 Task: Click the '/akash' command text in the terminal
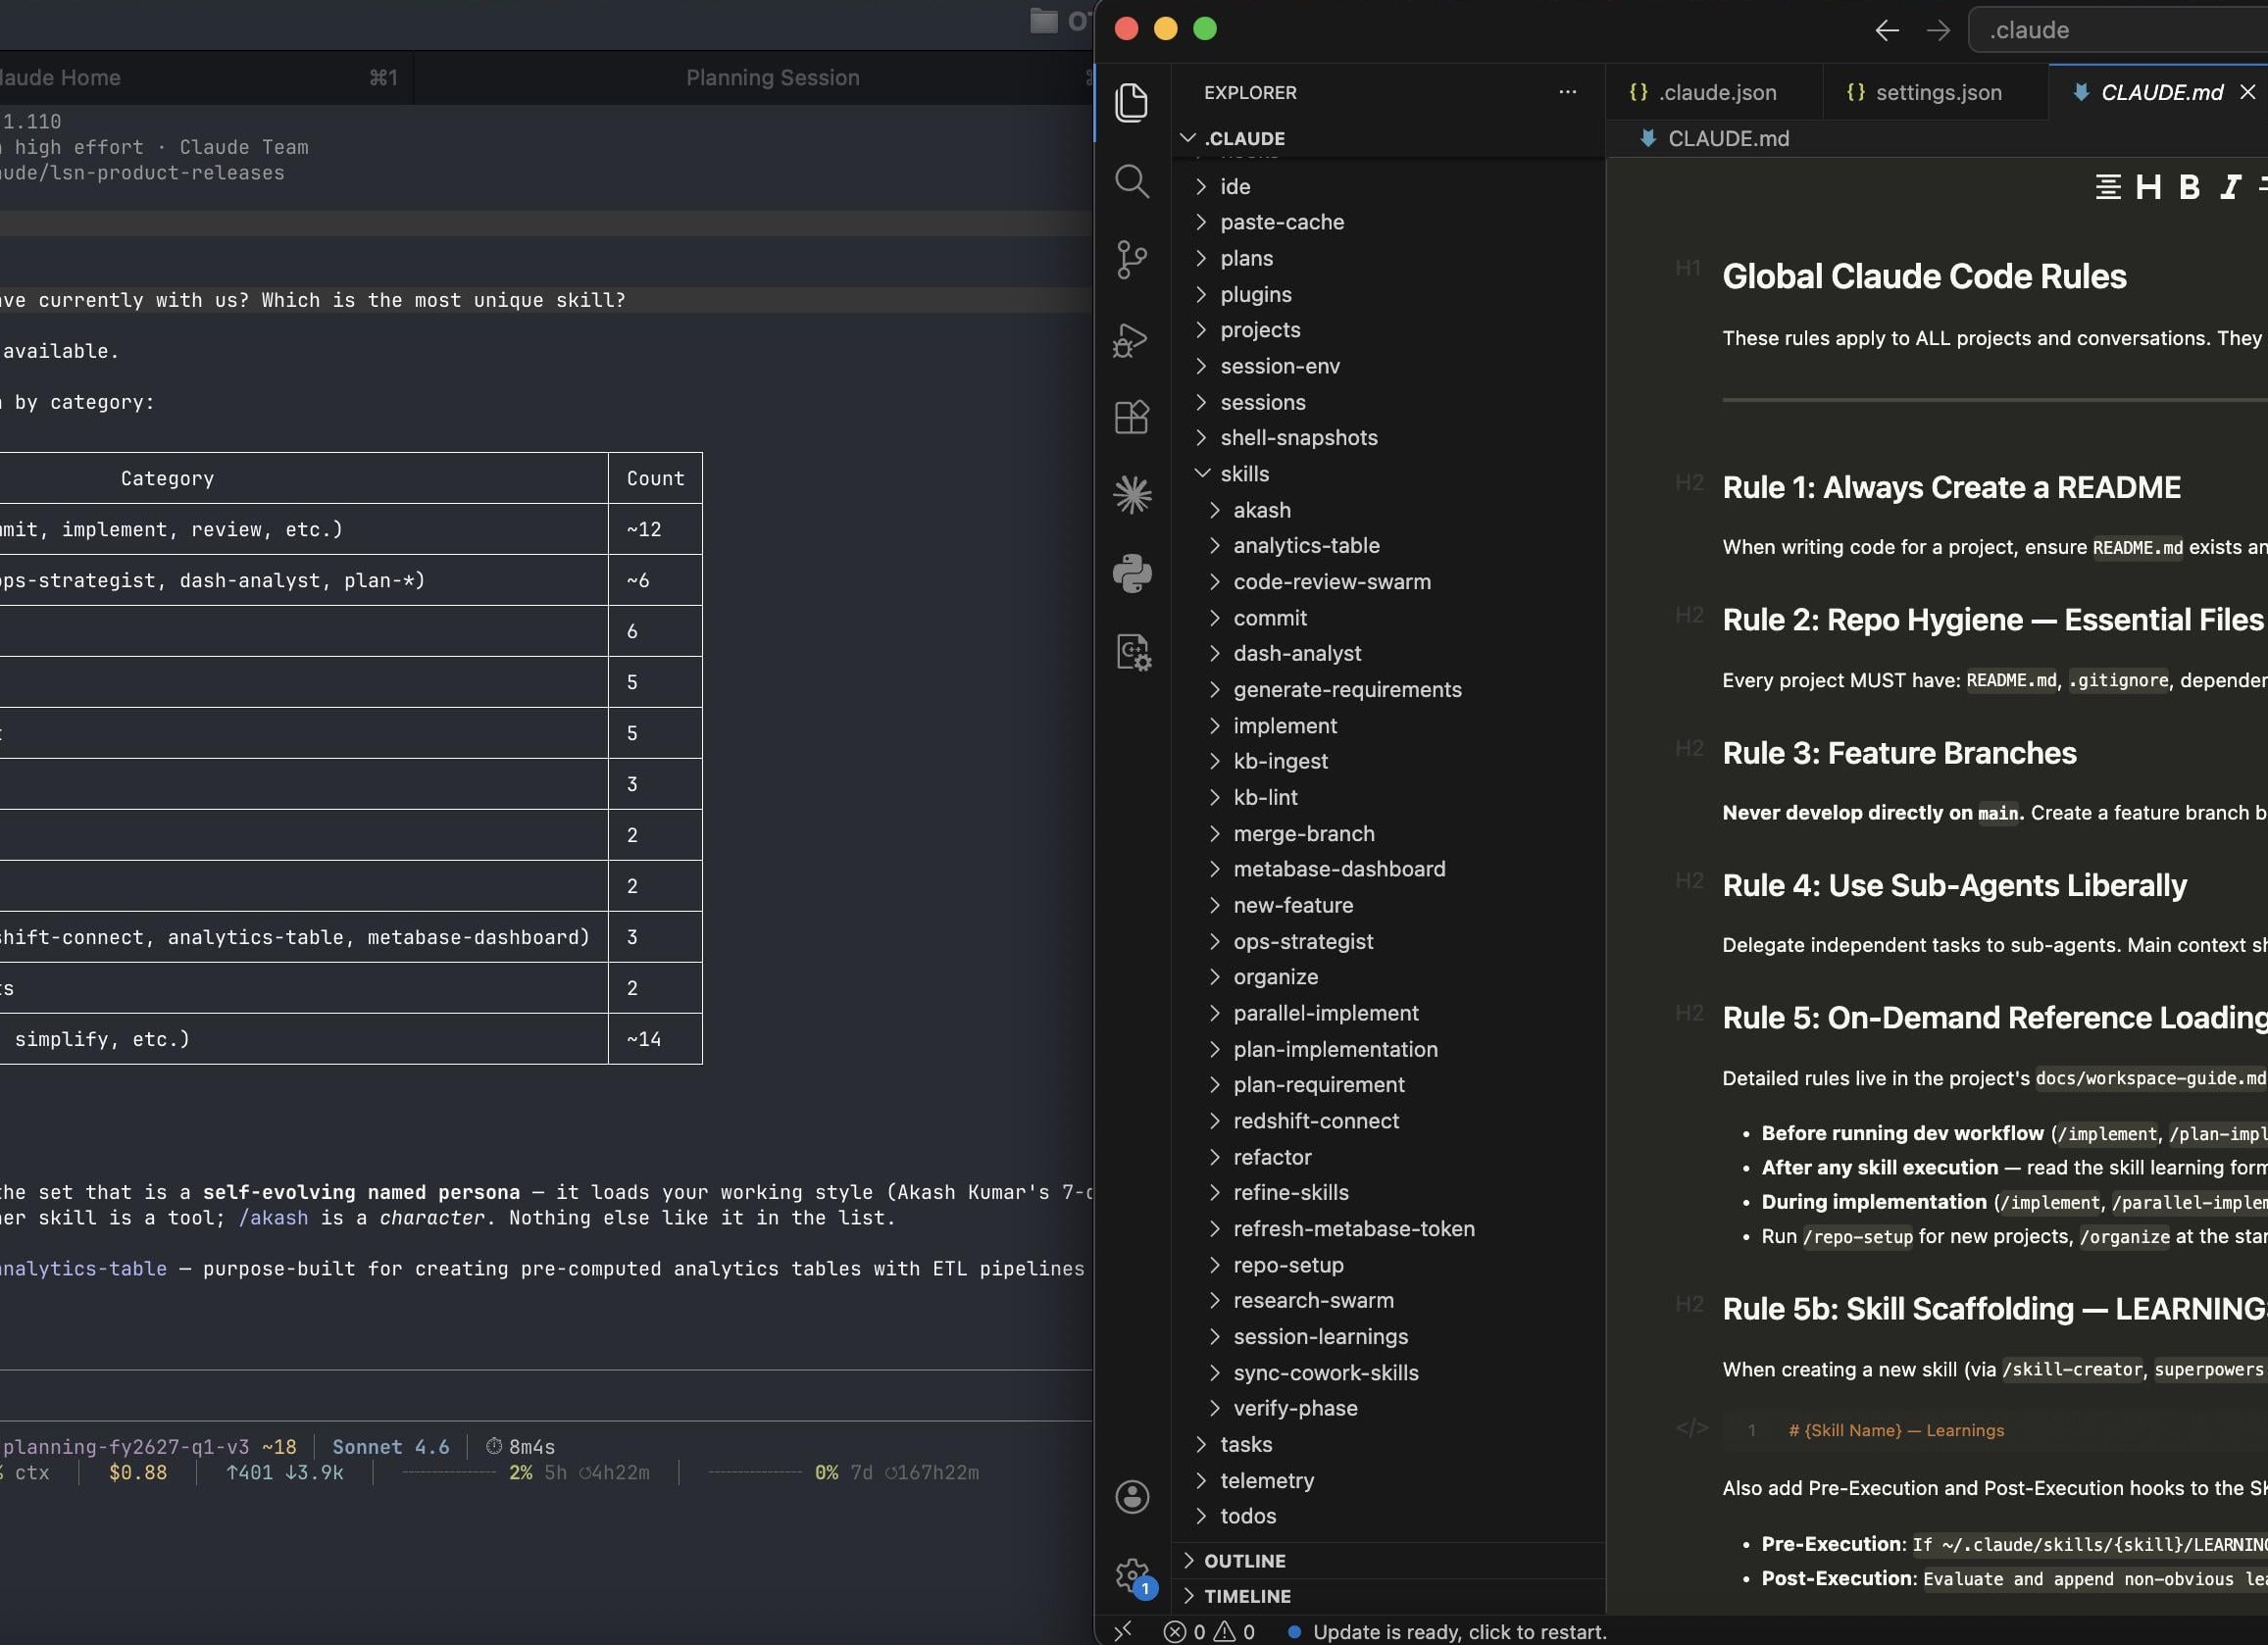273,1218
